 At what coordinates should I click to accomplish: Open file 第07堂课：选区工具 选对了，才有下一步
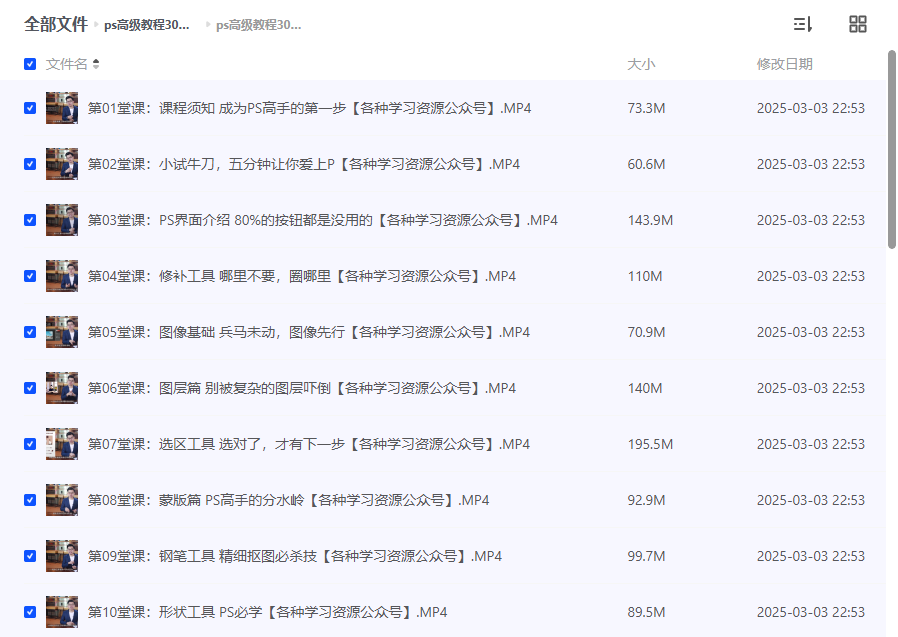[x=309, y=445]
